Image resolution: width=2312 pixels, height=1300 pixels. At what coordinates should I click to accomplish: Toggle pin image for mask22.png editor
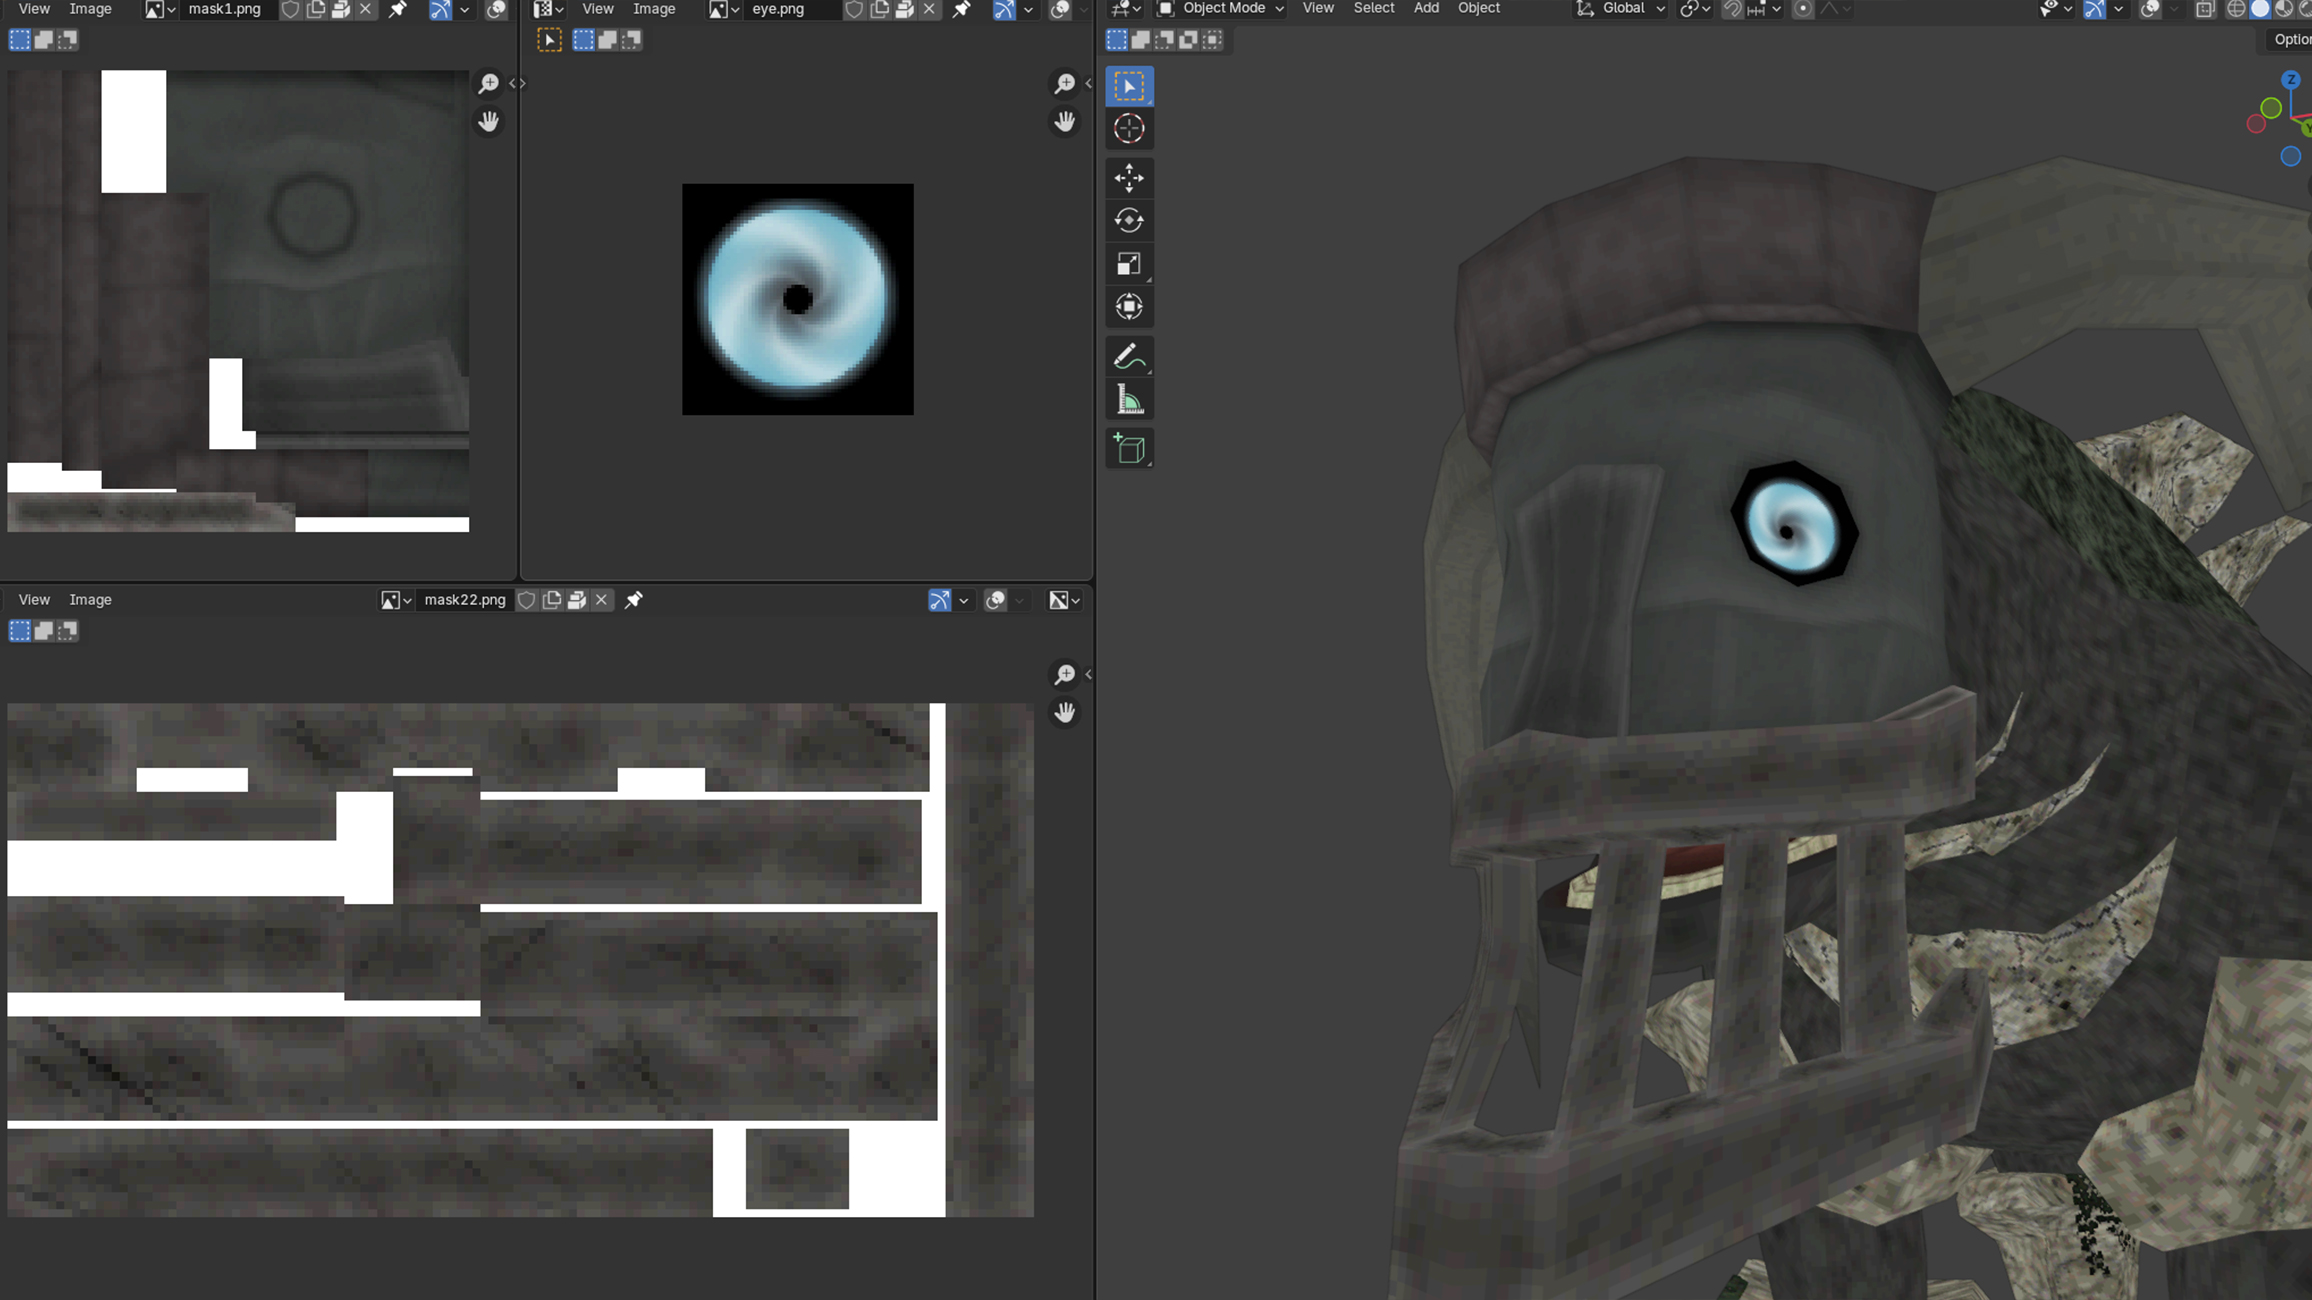[633, 600]
